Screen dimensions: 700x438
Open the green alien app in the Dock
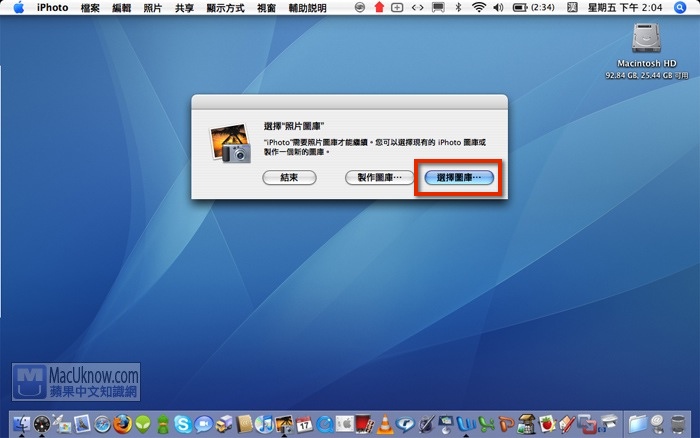tap(143, 424)
